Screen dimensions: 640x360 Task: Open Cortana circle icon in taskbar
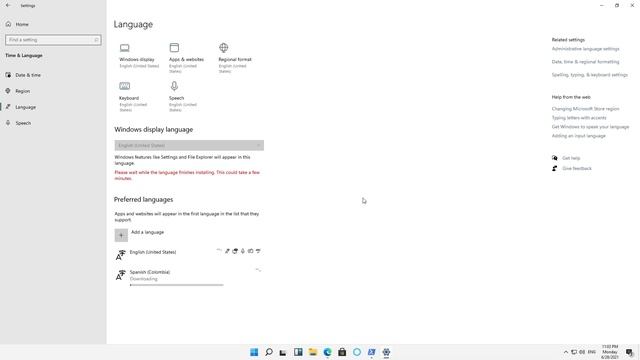[x=357, y=352]
